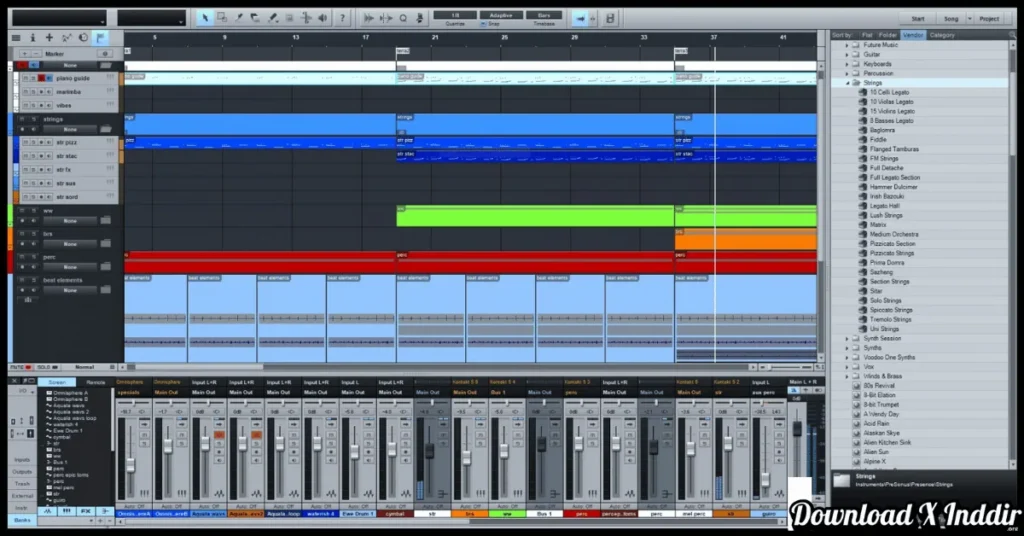Open the Outputs mixer panel
This screenshot has width=1024, height=536.
click(x=22, y=472)
